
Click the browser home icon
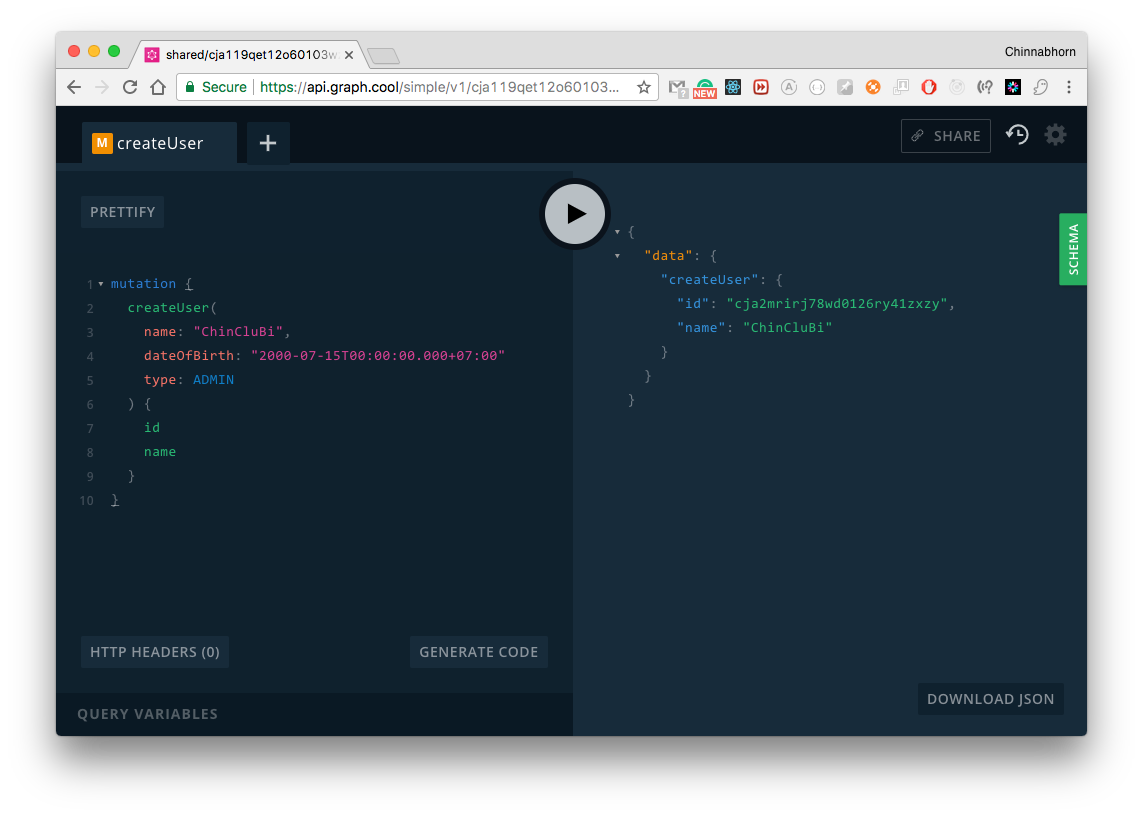click(158, 88)
